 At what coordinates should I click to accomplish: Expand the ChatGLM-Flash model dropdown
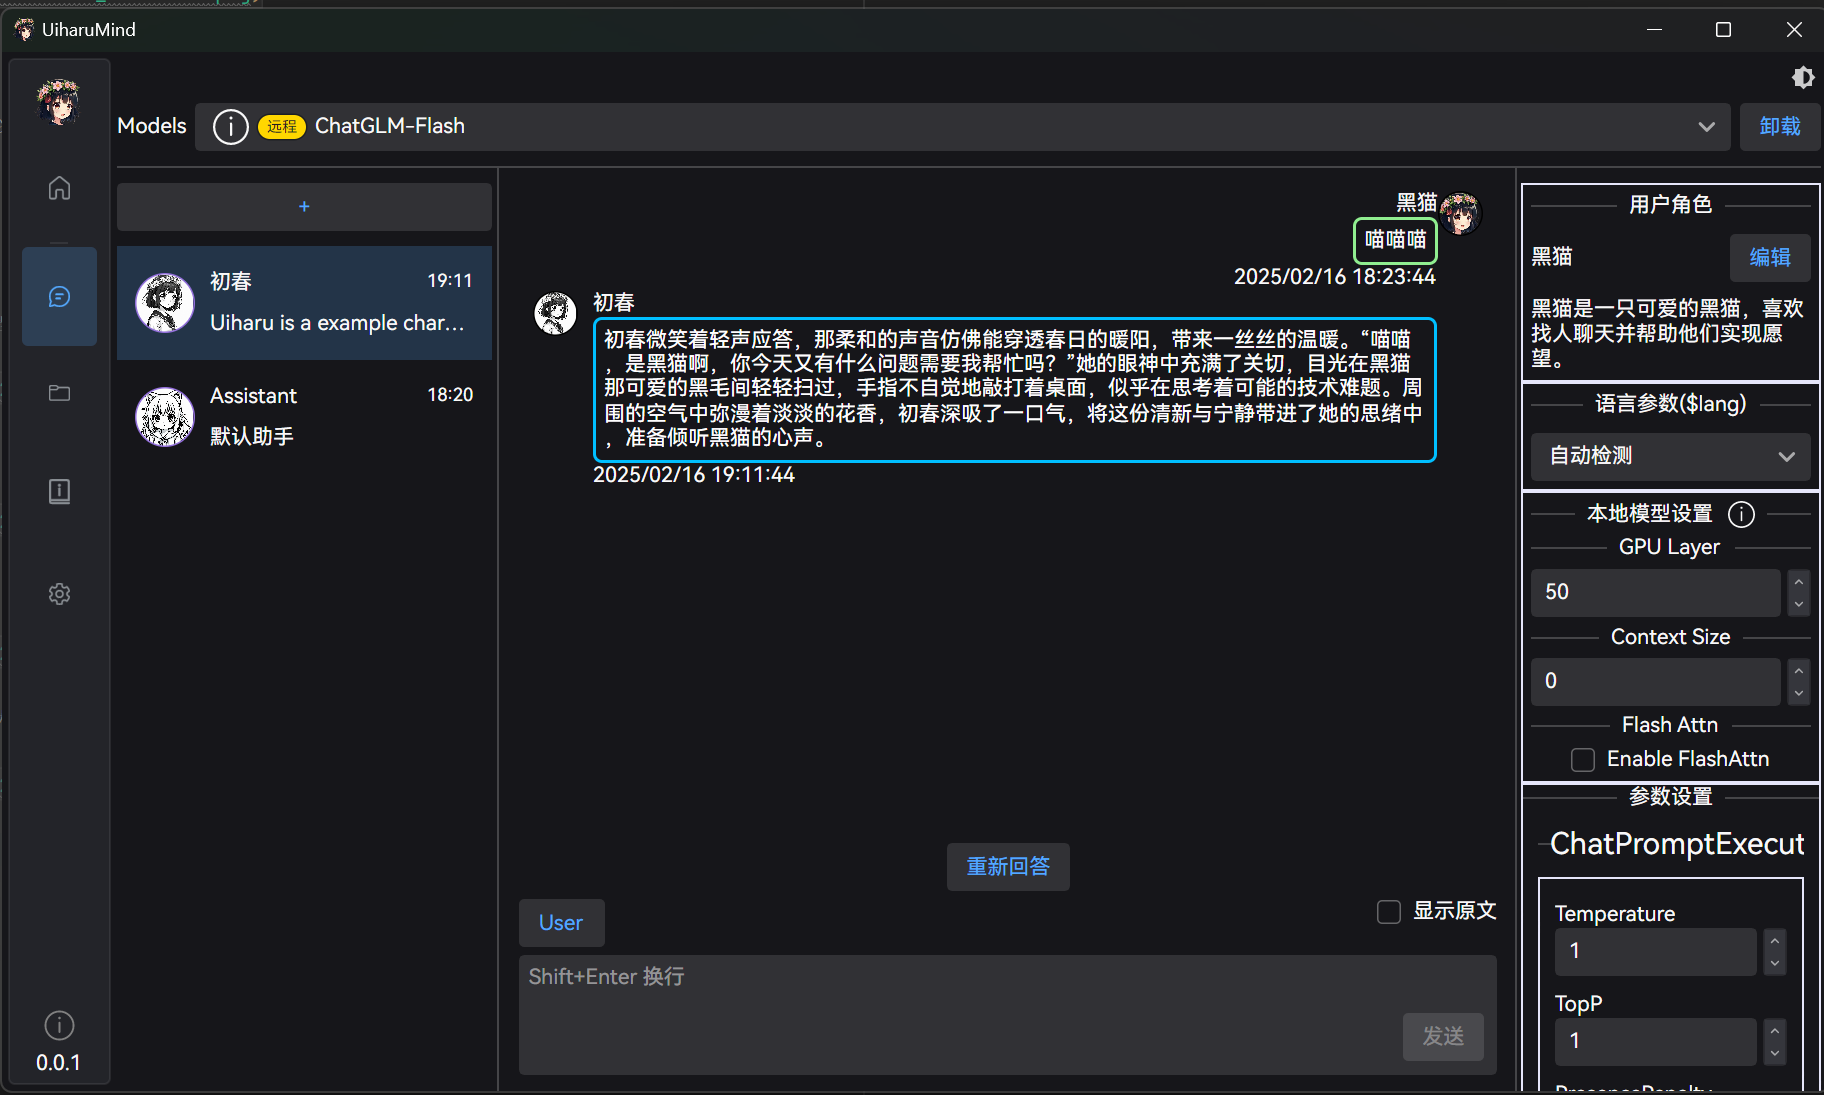click(x=1706, y=127)
